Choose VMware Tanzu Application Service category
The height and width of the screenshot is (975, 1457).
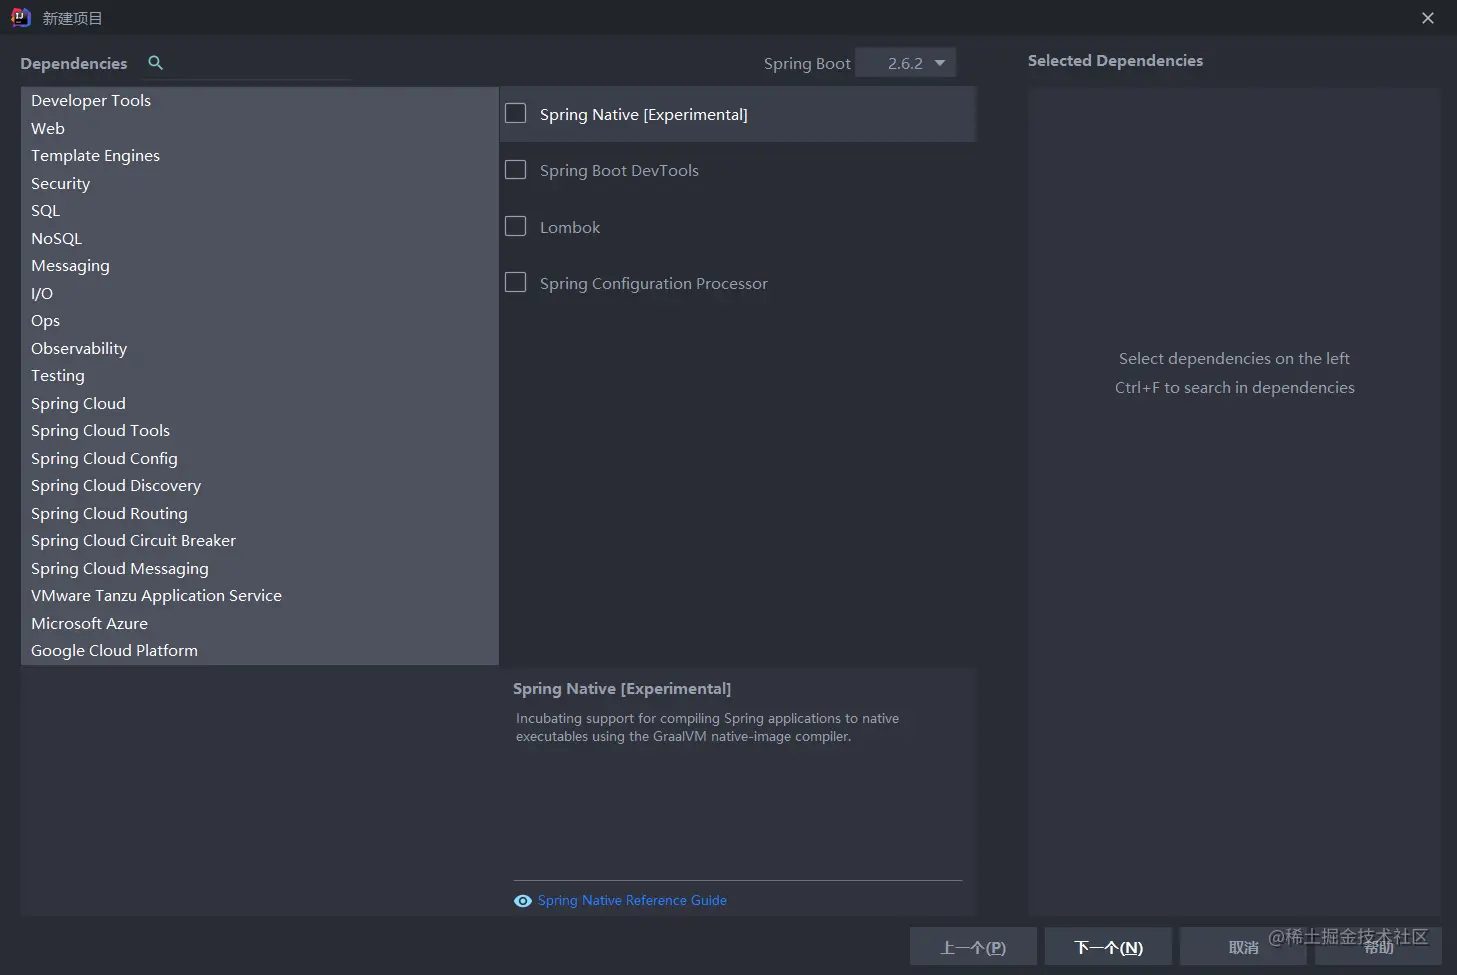click(260, 596)
